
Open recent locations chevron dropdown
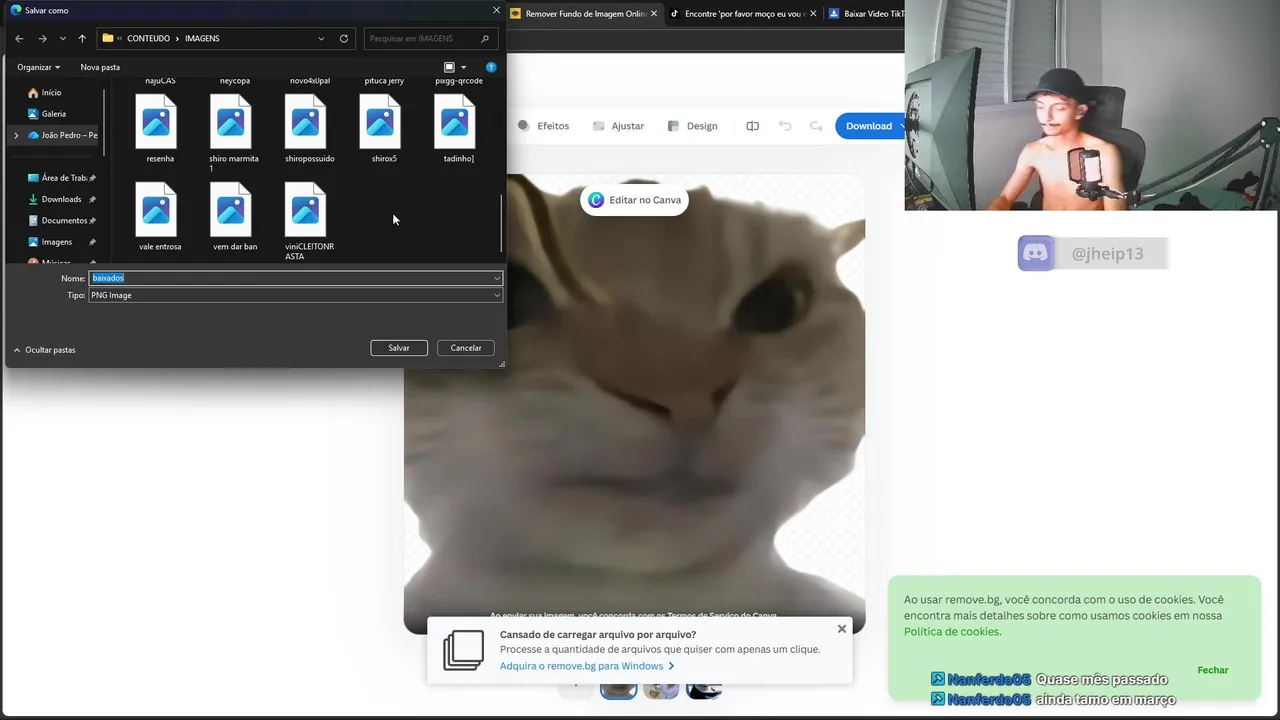[x=62, y=38]
